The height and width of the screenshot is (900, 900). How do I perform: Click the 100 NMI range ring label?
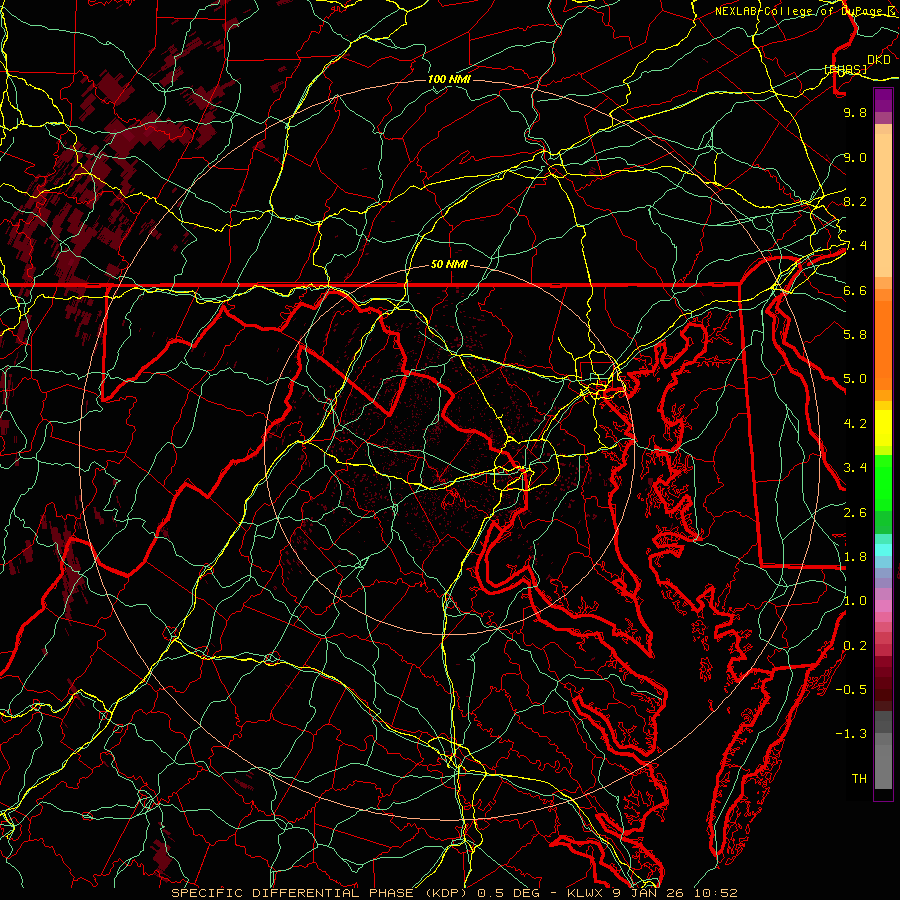(x=449, y=79)
